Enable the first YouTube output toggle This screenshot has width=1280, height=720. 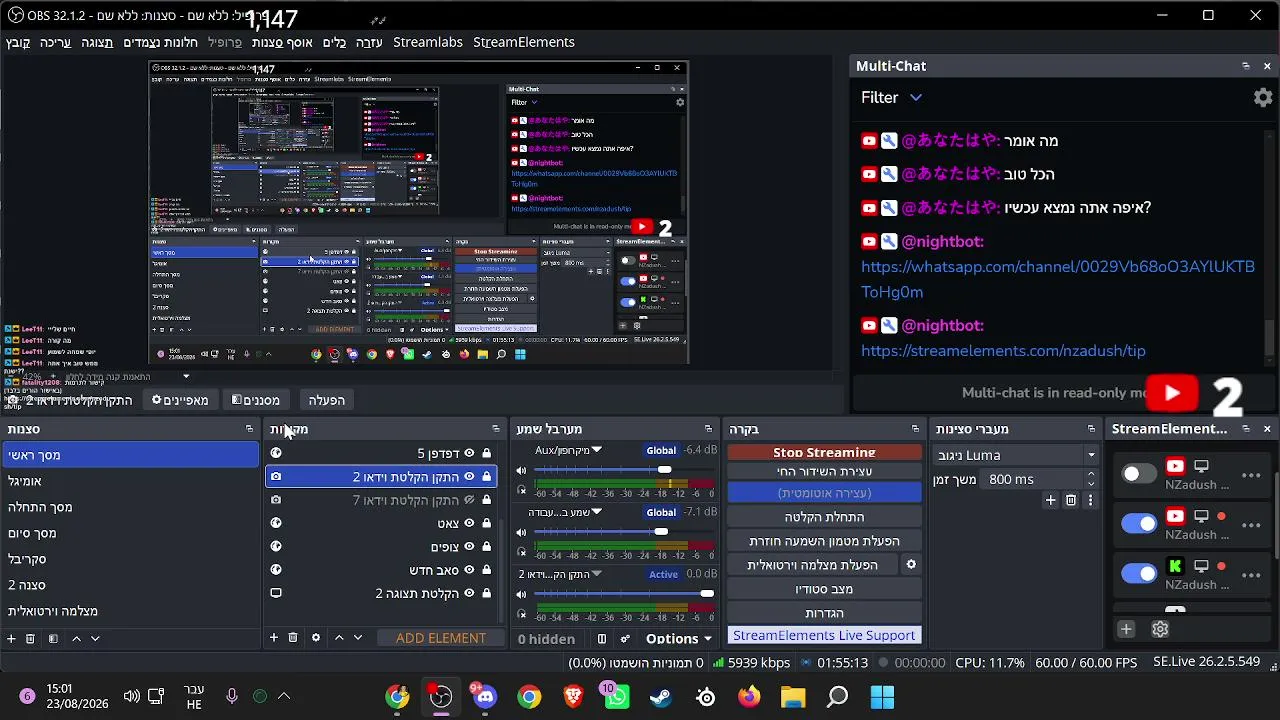[x=1138, y=474]
